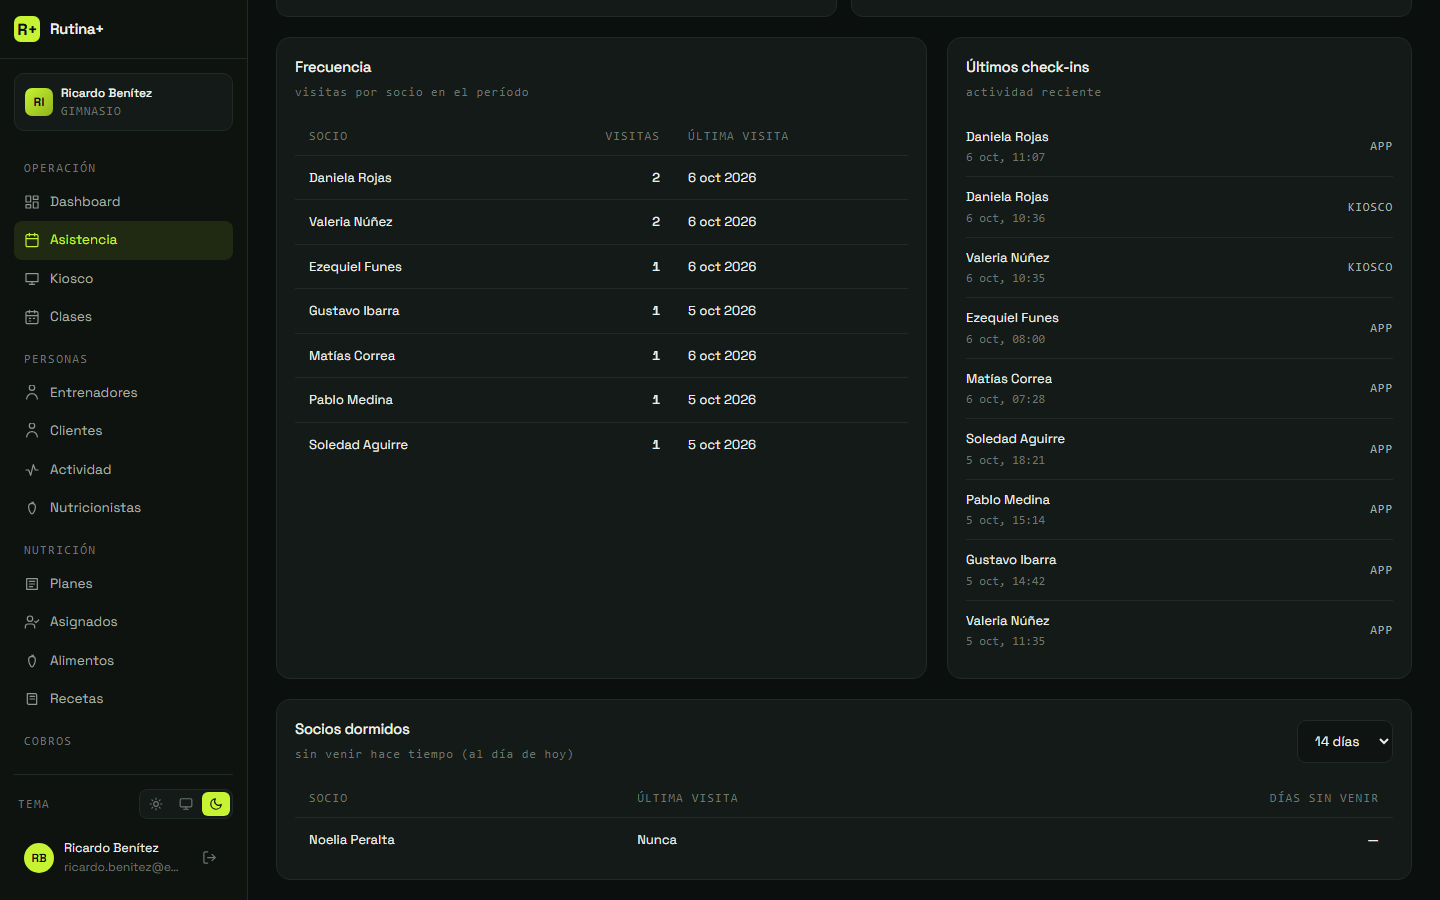The height and width of the screenshot is (900, 1440).
Task: Click the logout icon beside Ricardo Benítez
Action: tap(210, 858)
